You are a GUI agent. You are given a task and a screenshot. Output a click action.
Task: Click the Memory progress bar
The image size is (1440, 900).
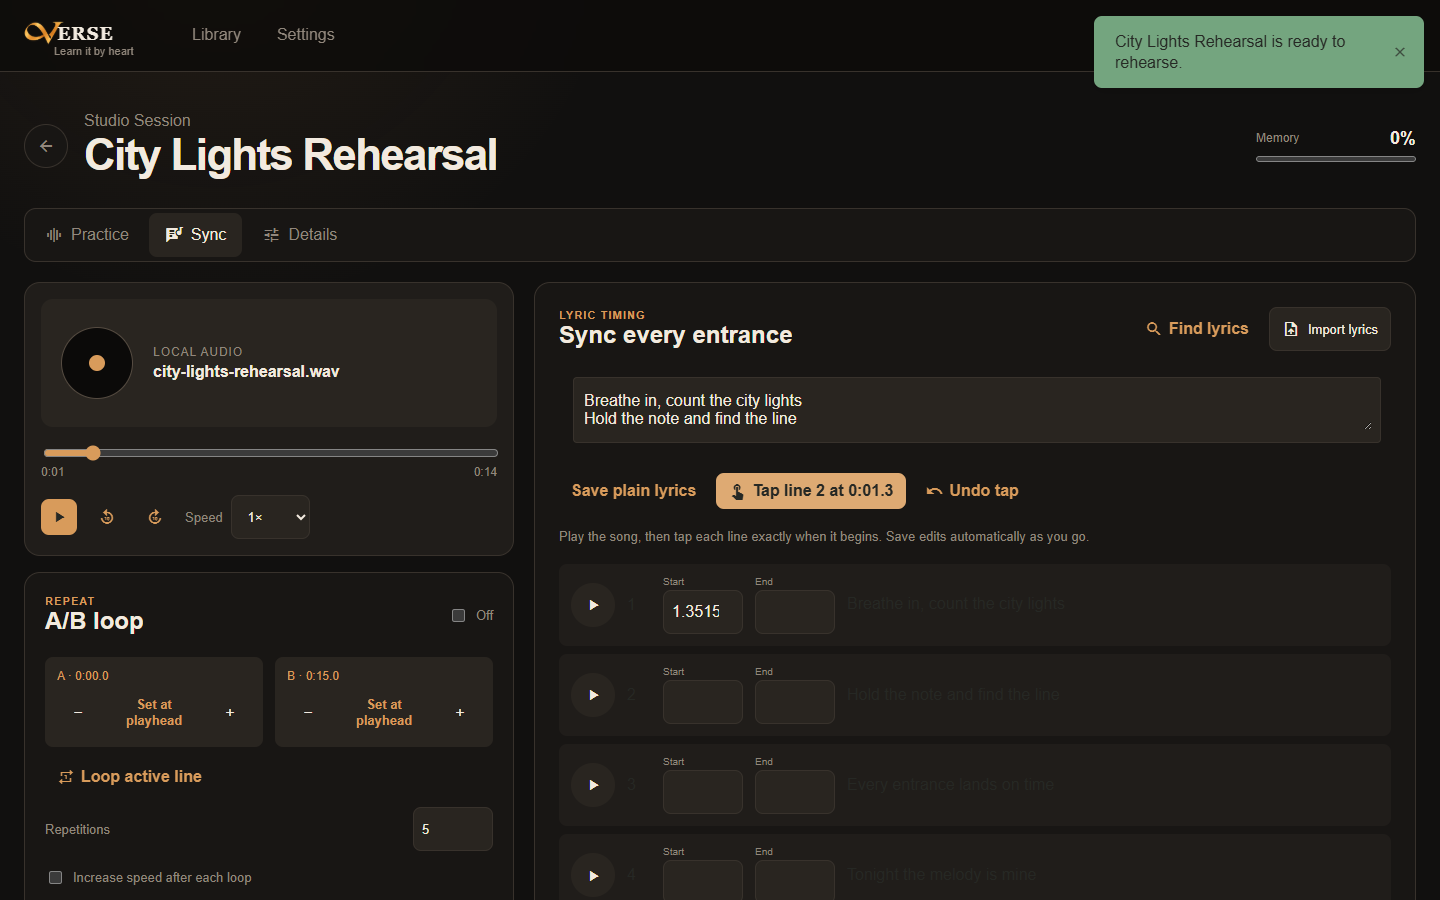pos(1336,159)
